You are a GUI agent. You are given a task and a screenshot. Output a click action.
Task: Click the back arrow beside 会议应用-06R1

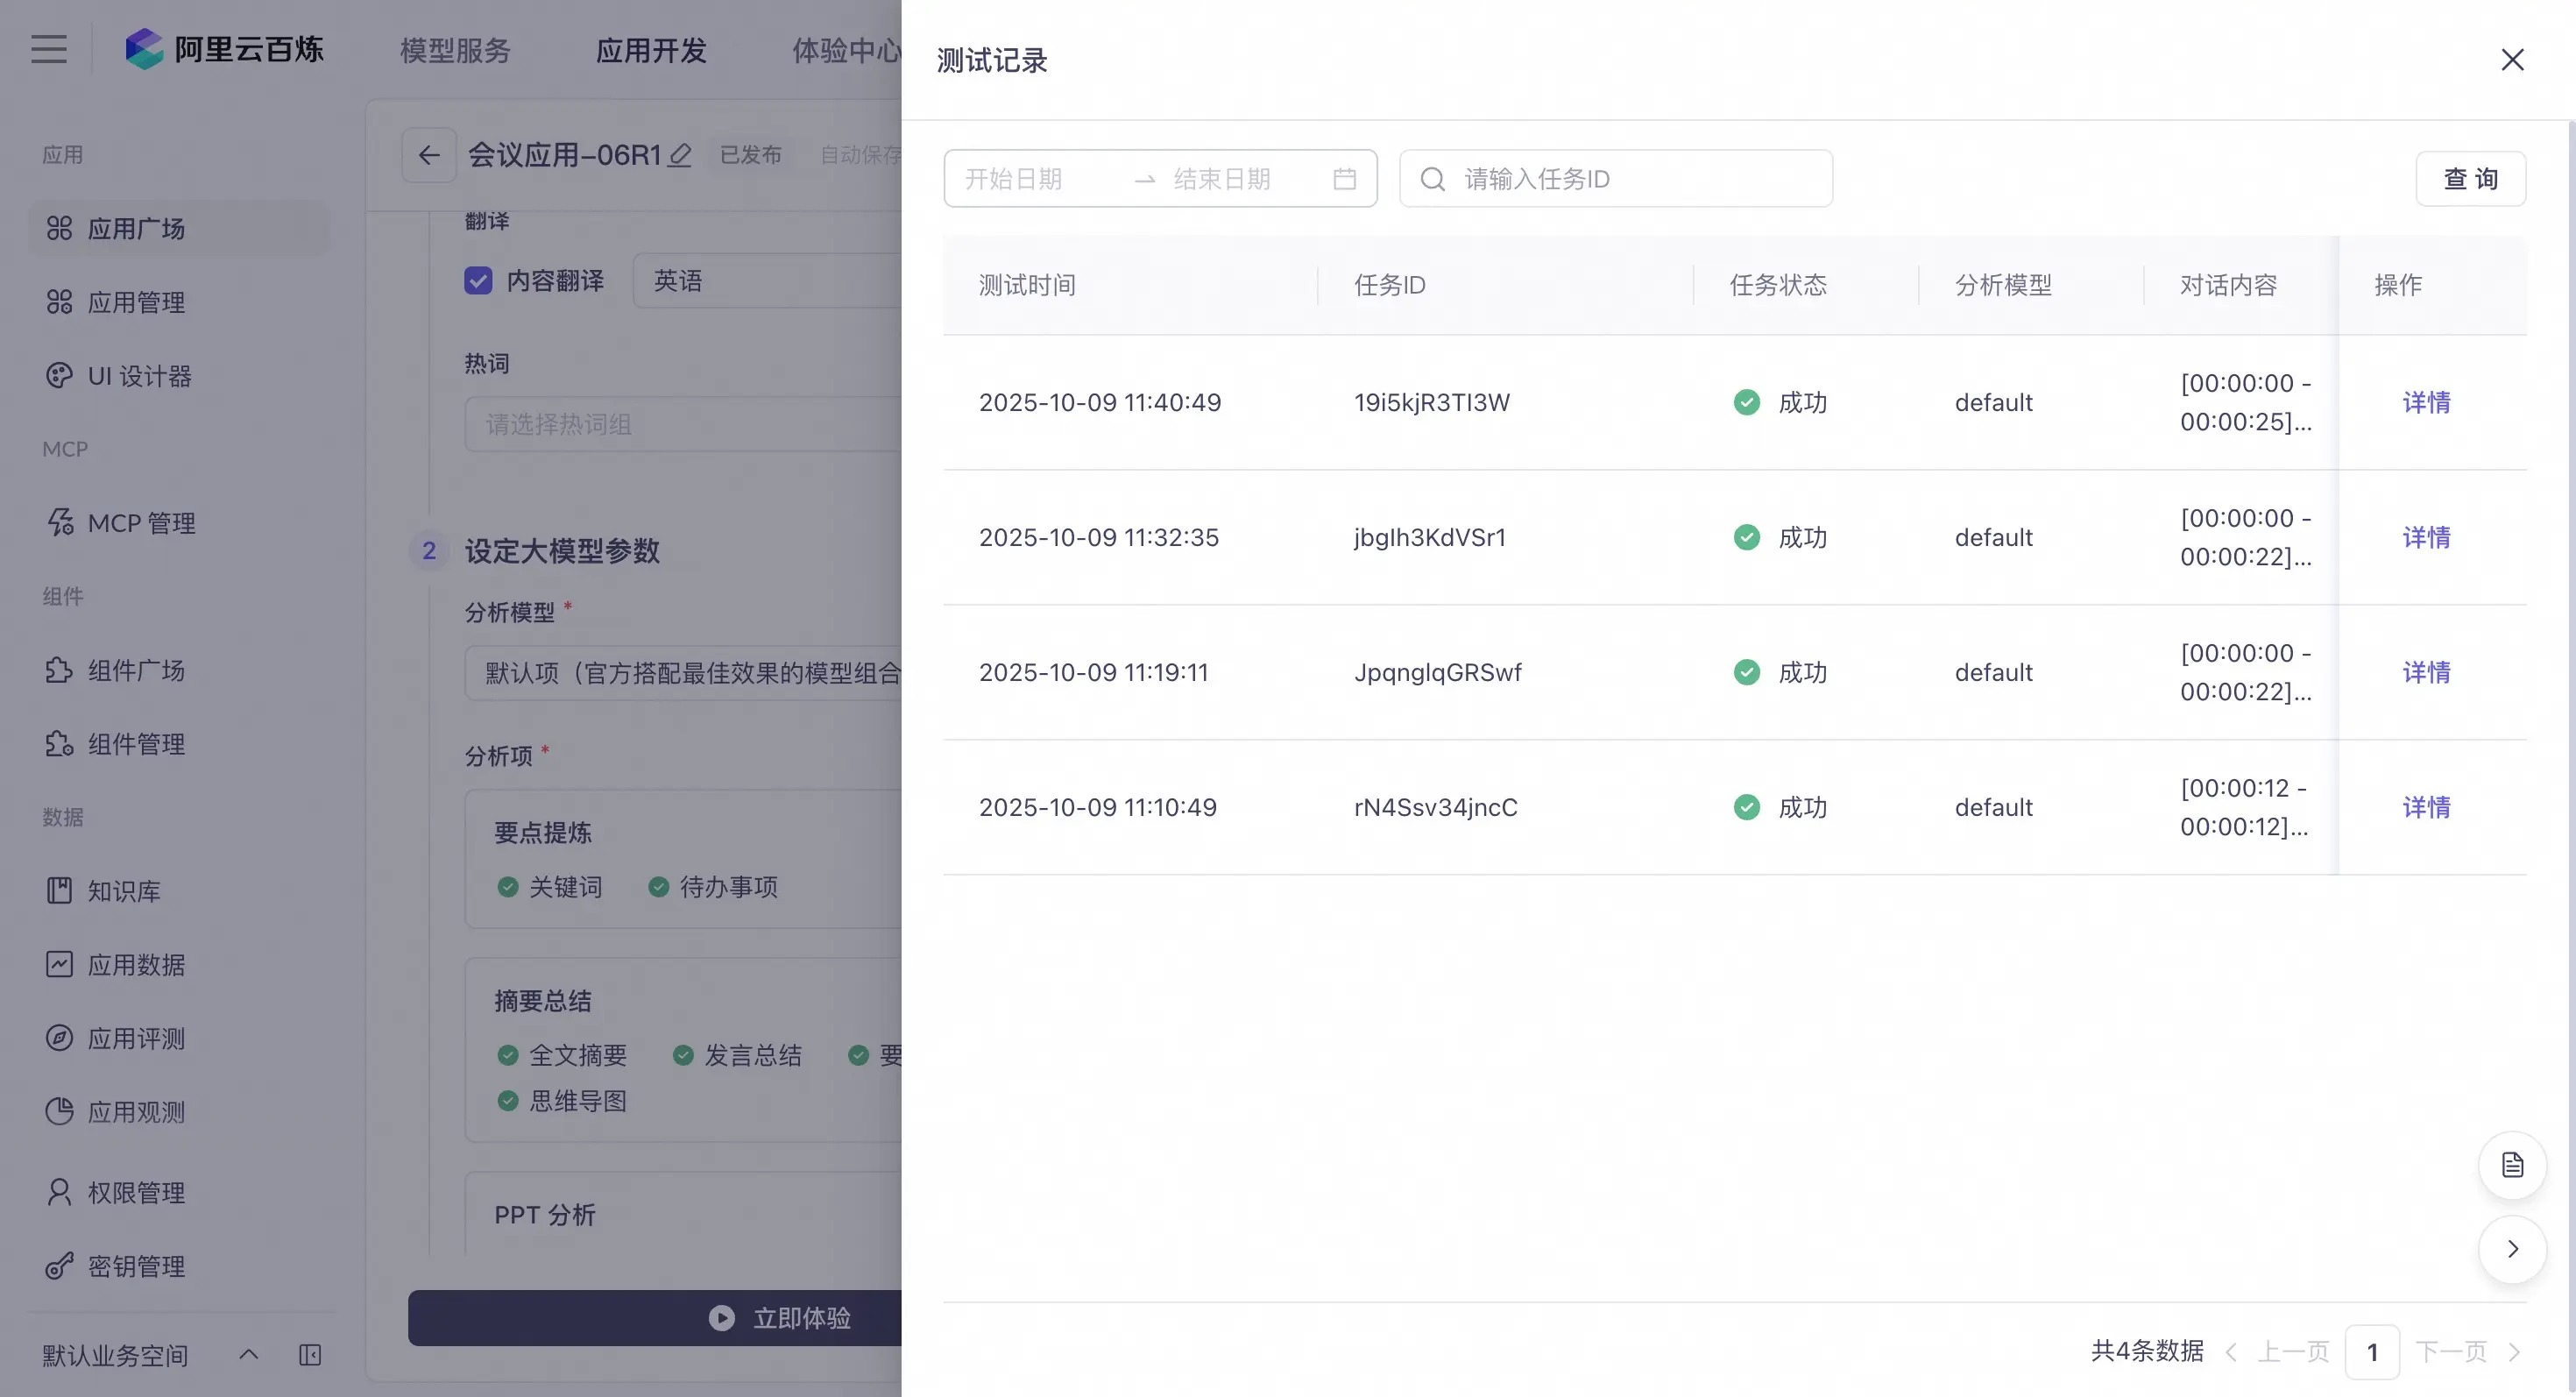click(x=429, y=155)
